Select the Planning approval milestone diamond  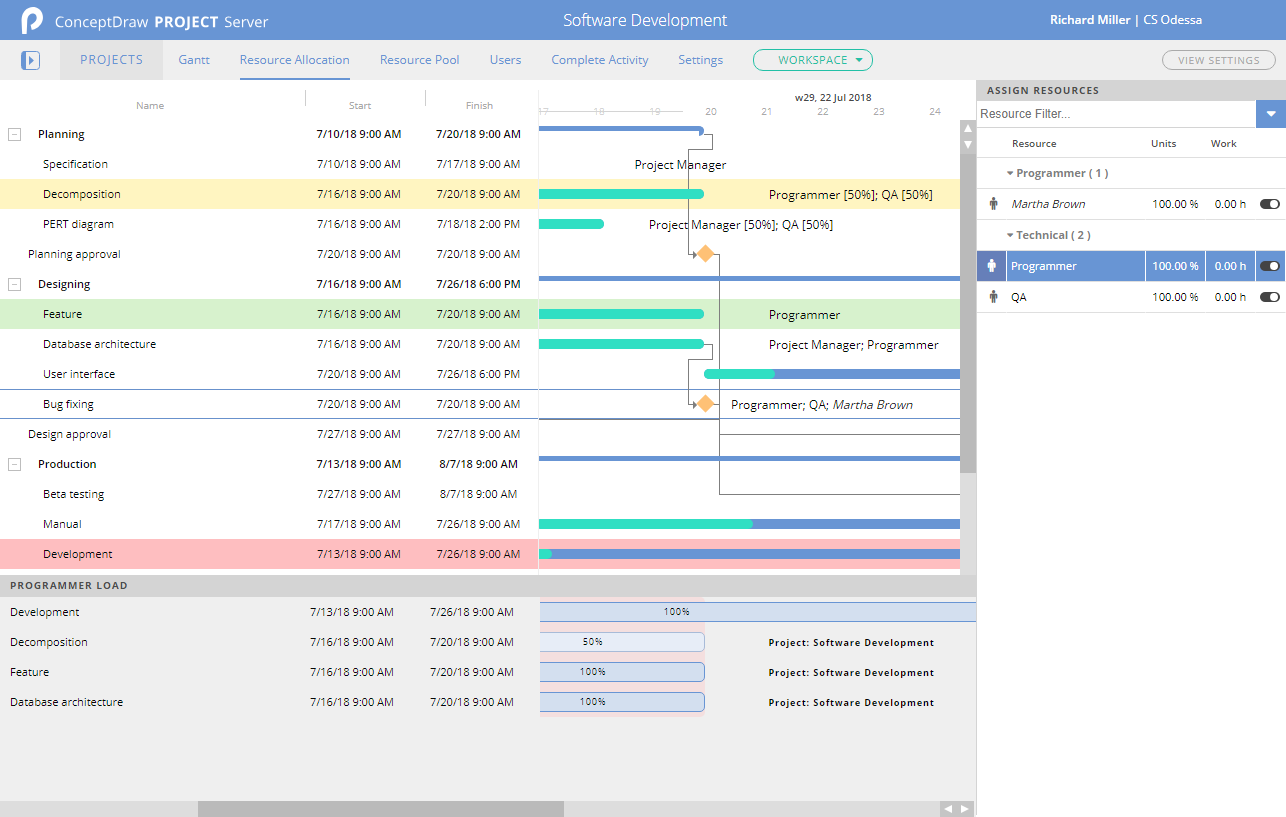click(x=705, y=254)
